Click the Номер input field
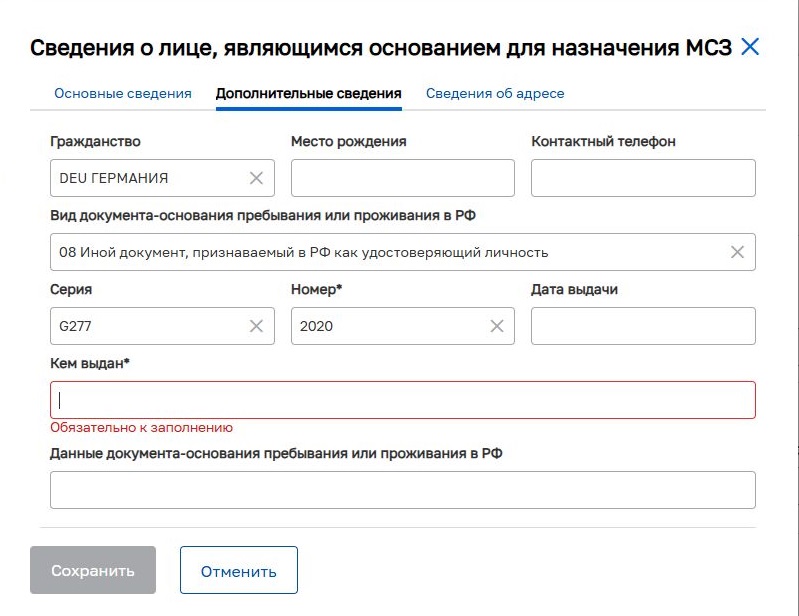Image resolution: width=799 pixels, height=616 pixels. tap(385, 326)
